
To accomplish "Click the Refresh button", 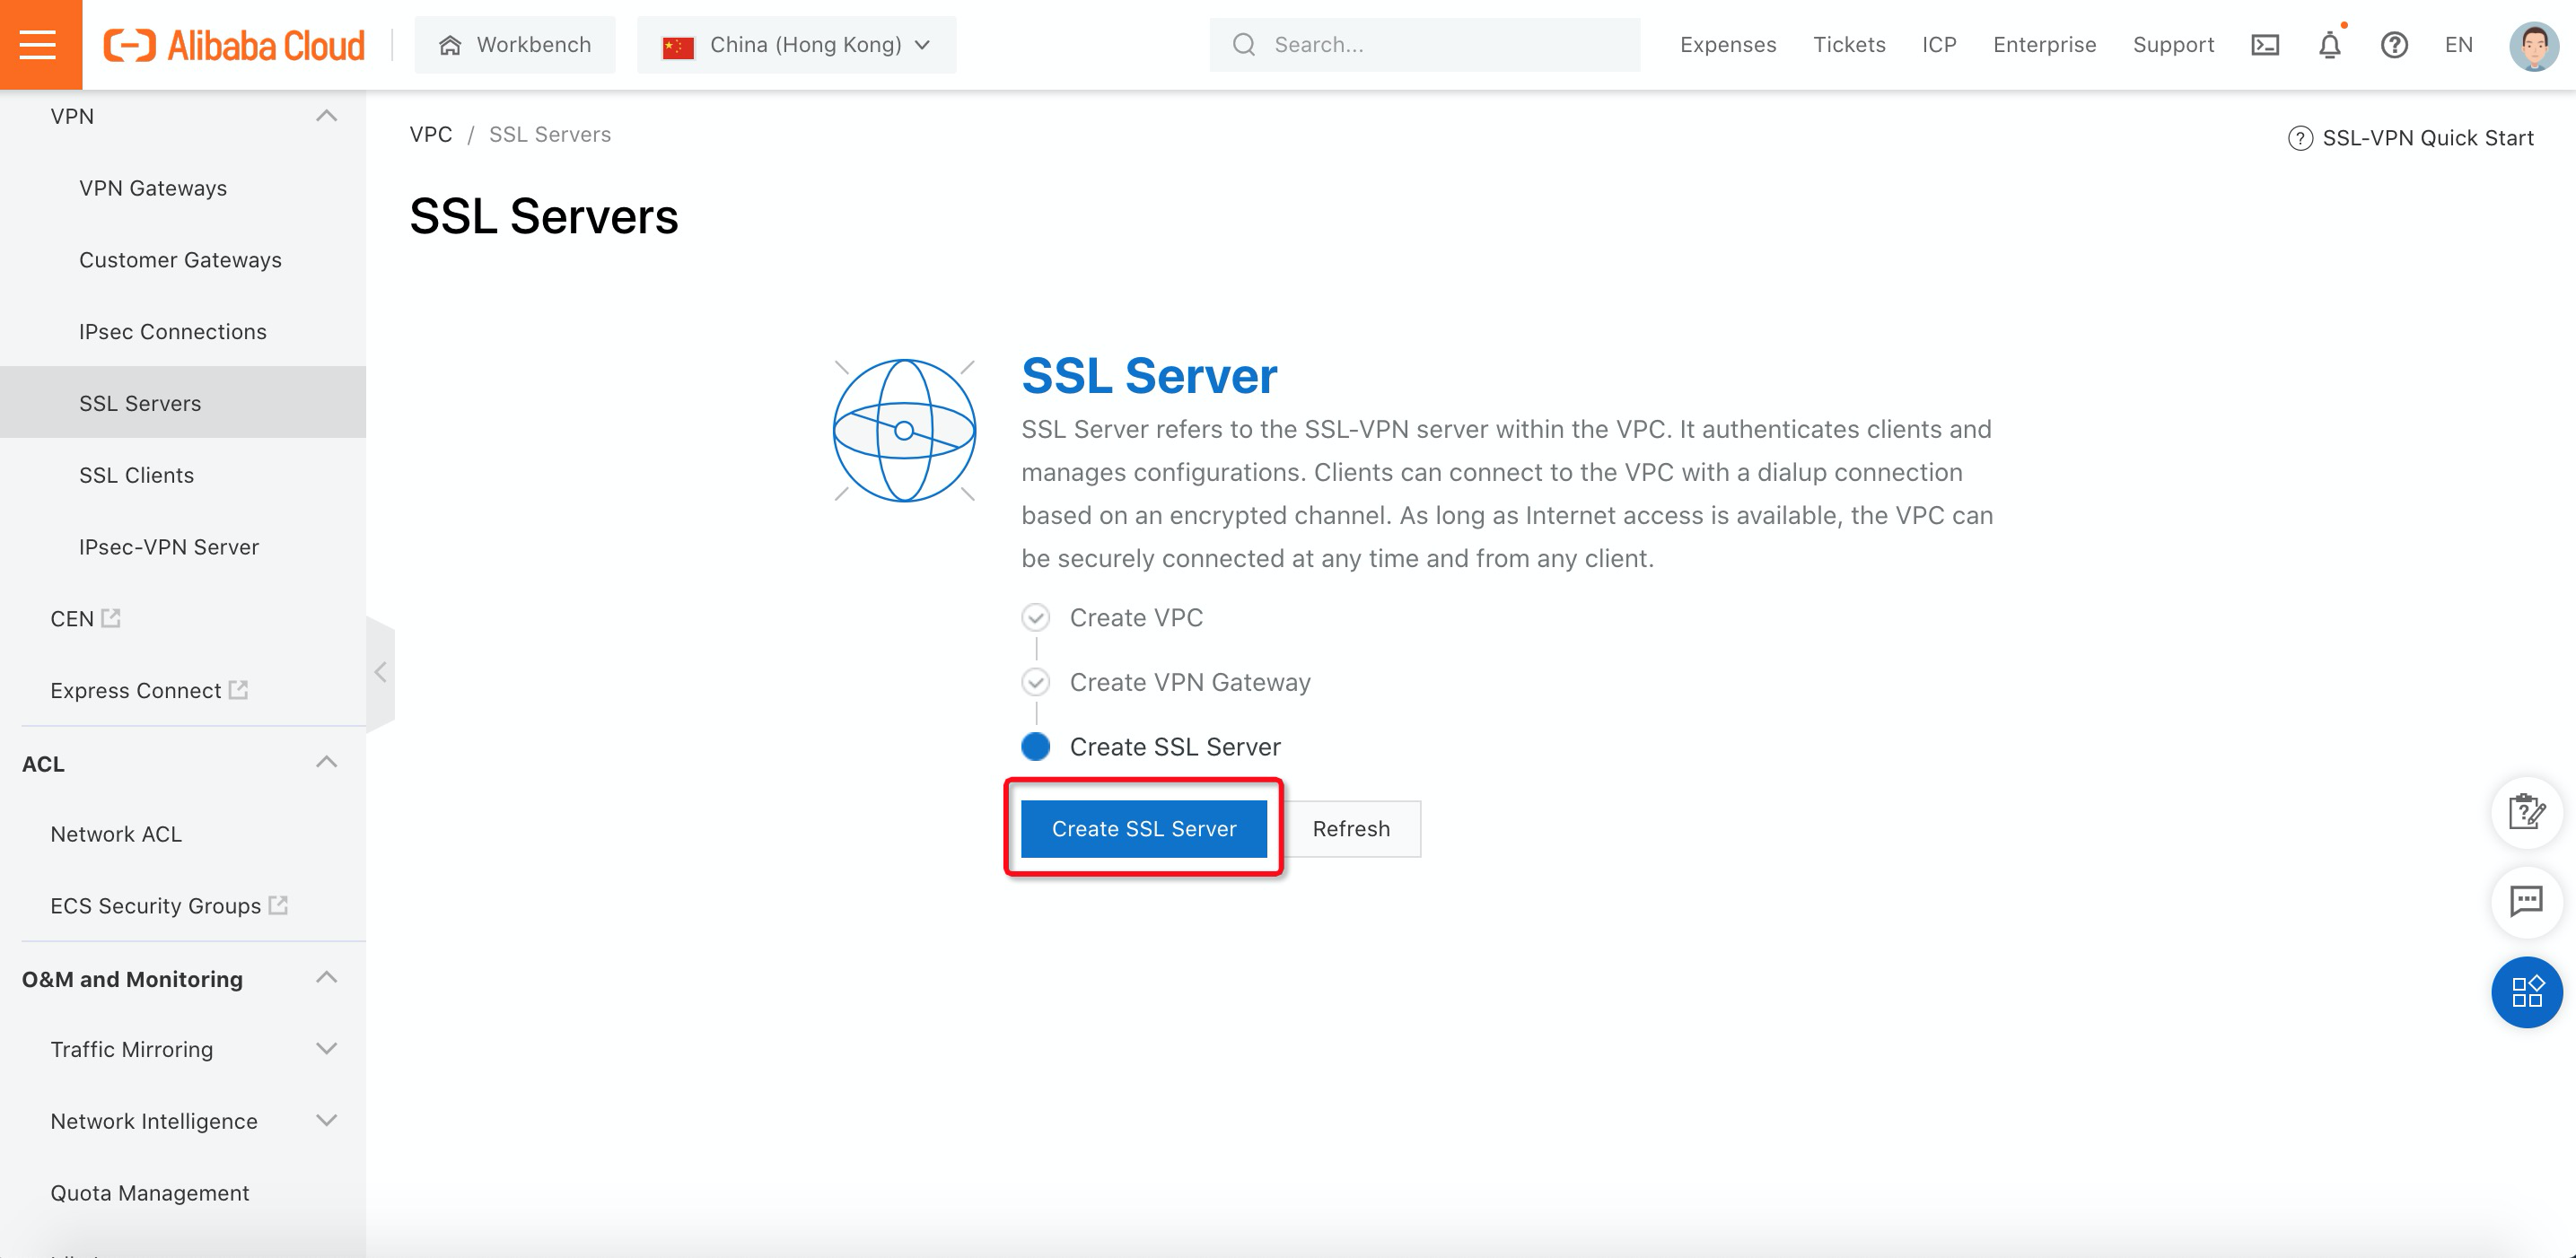I will tap(1350, 829).
